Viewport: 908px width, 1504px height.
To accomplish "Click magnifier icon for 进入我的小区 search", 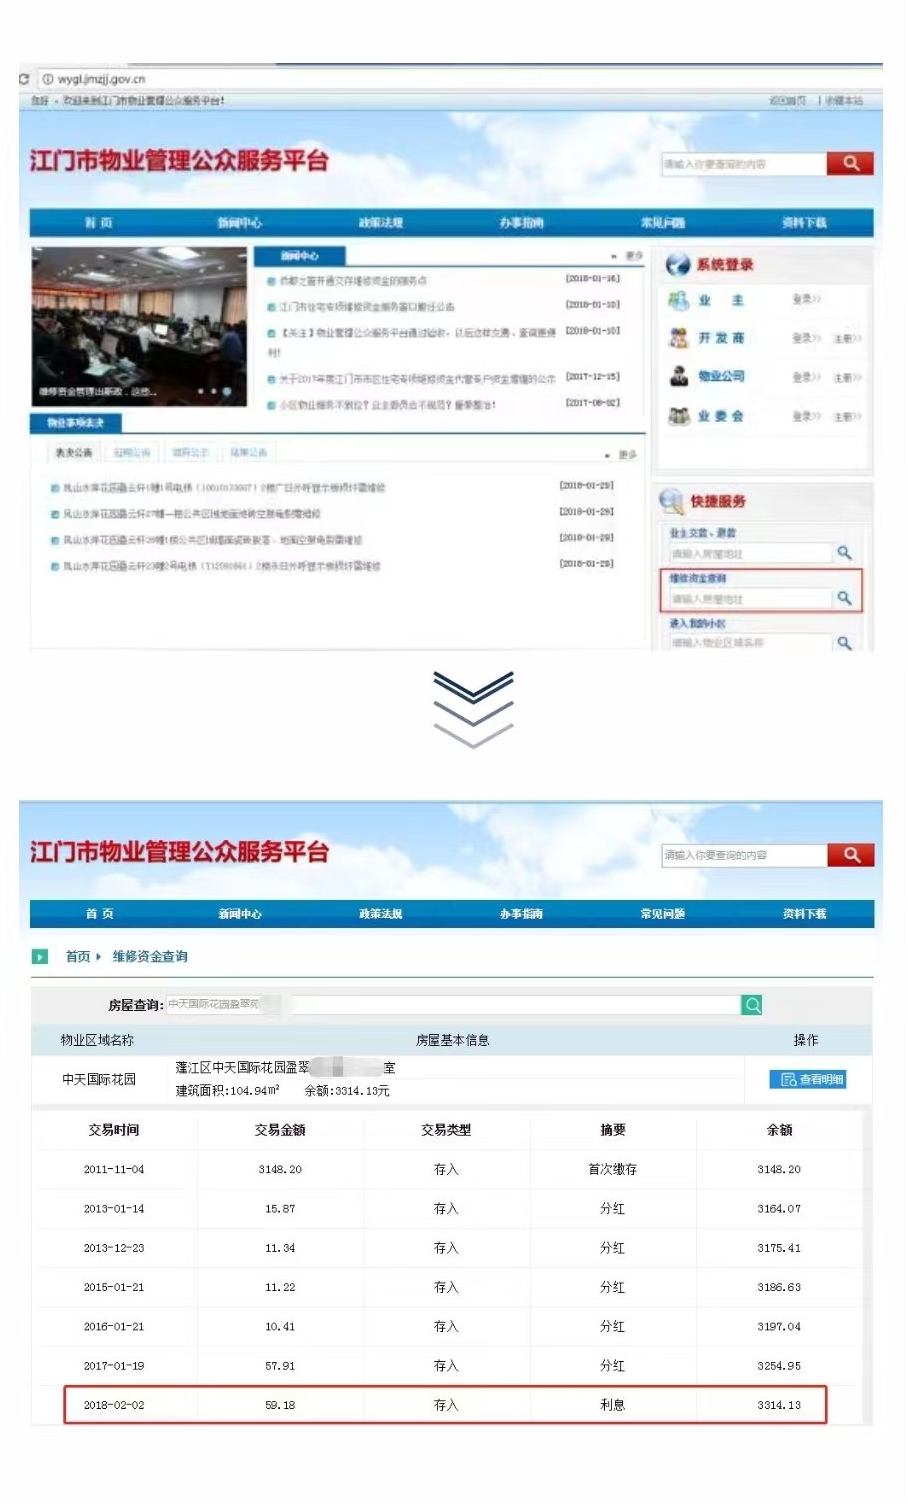I will pos(845,643).
